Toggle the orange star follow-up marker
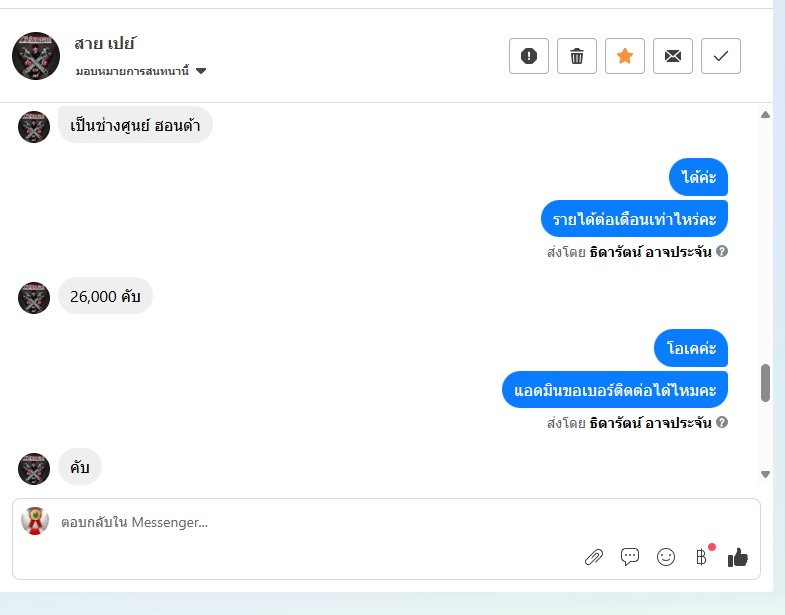 click(x=625, y=56)
